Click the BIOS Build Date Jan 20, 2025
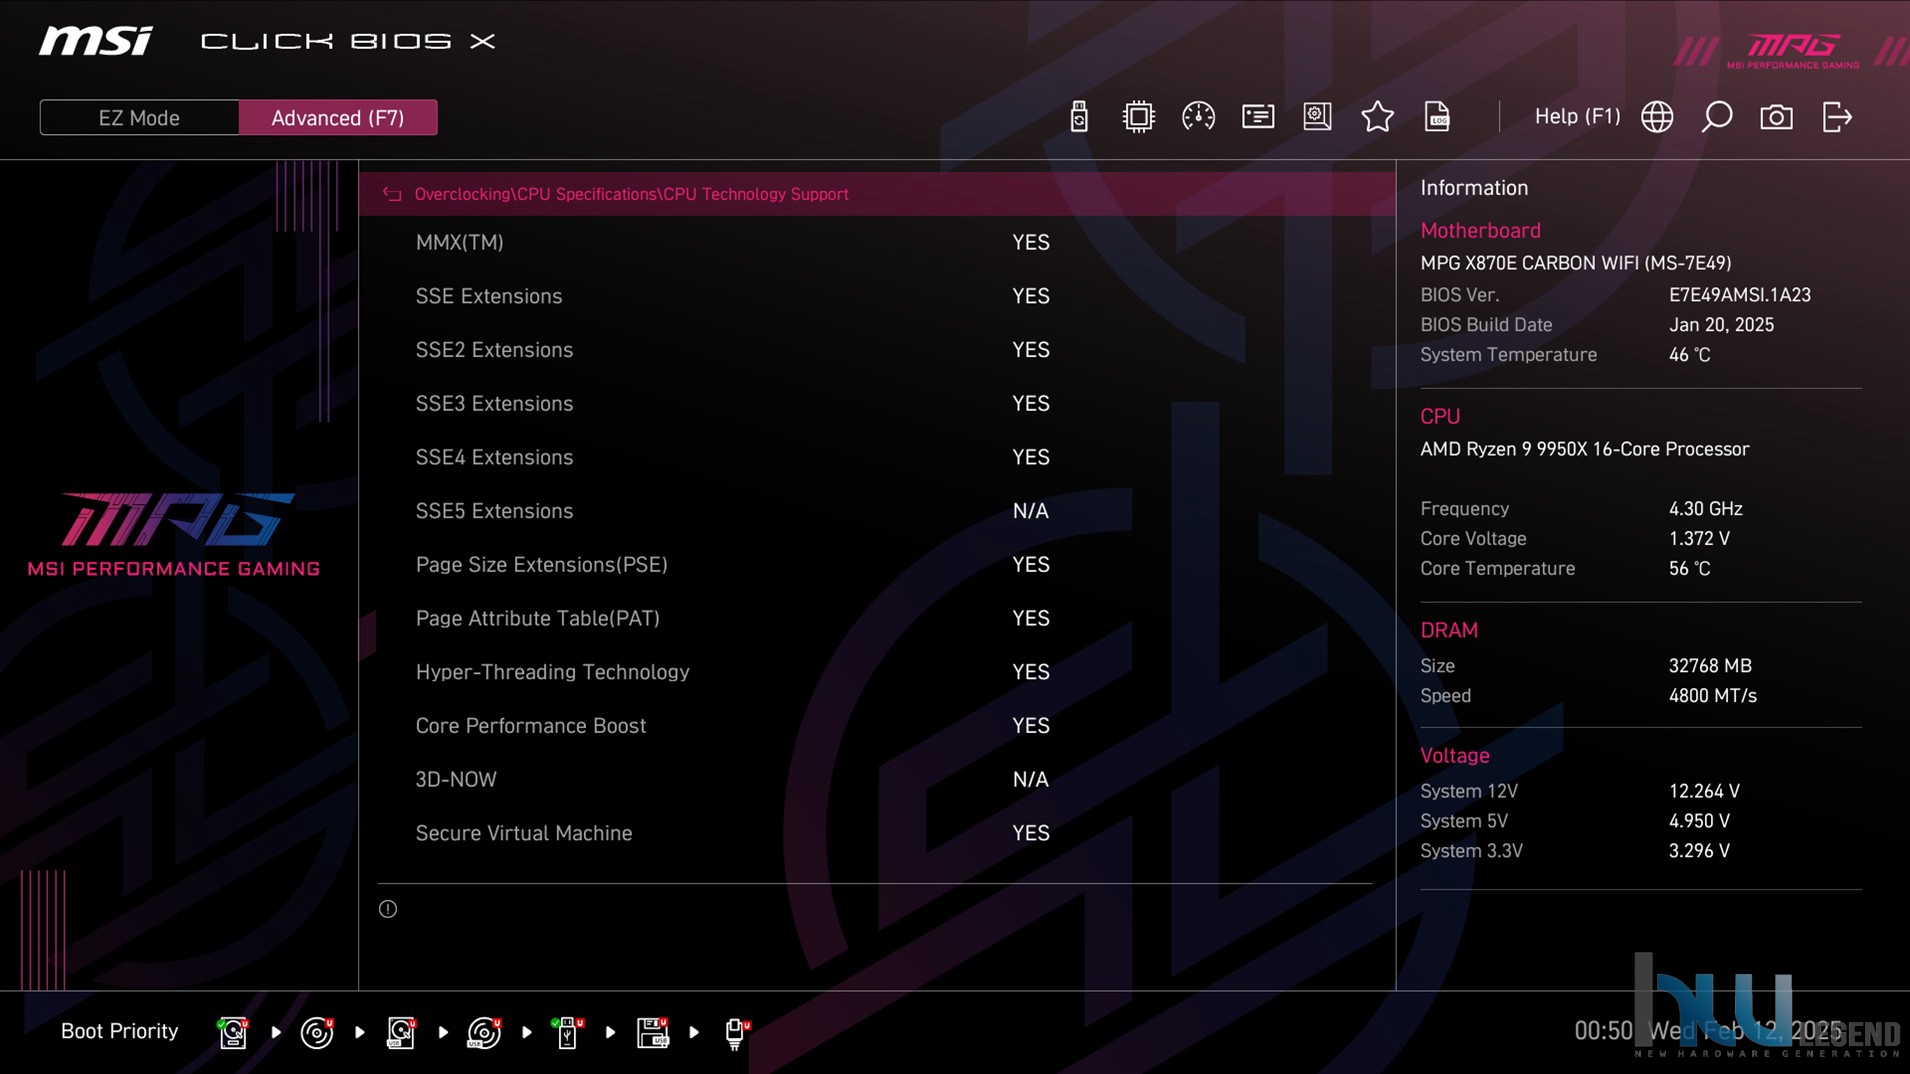 tap(1721, 325)
